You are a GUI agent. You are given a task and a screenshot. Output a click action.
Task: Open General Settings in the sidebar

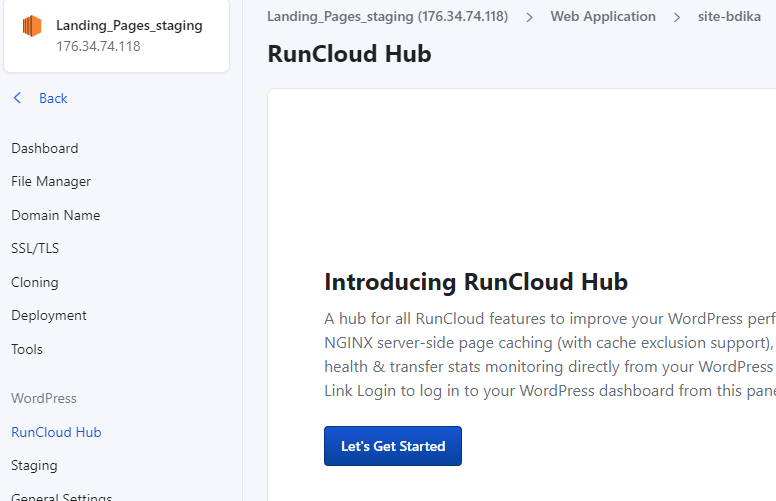pos(61,496)
